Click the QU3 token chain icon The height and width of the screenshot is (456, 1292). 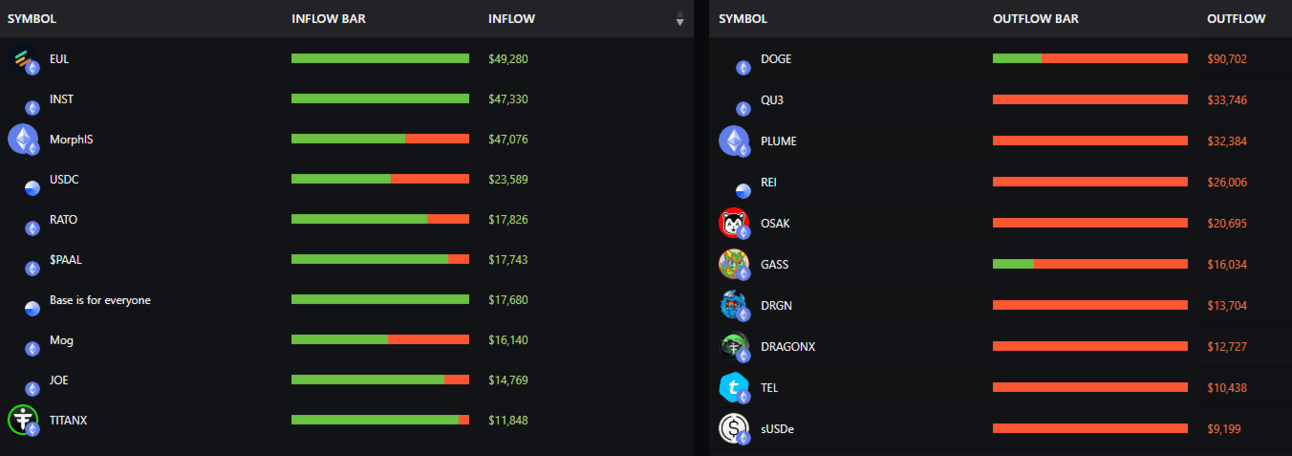click(743, 109)
